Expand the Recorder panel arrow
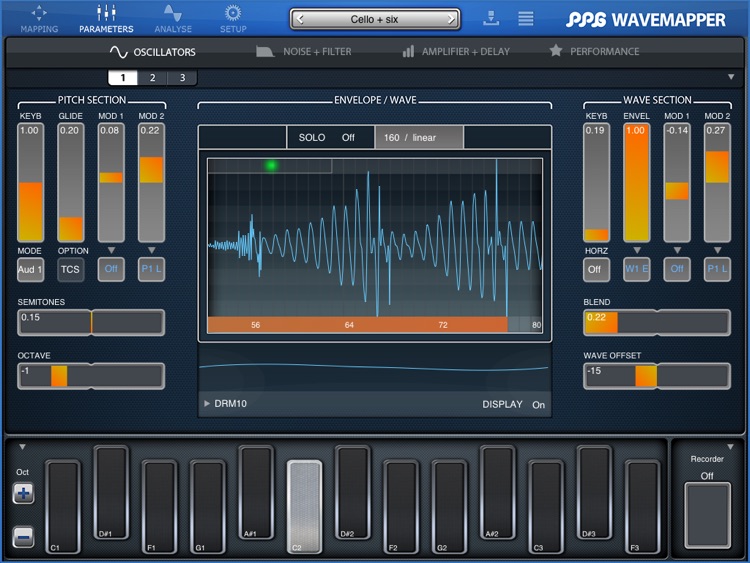The width and height of the screenshot is (750, 563). click(x=730, y=447)
